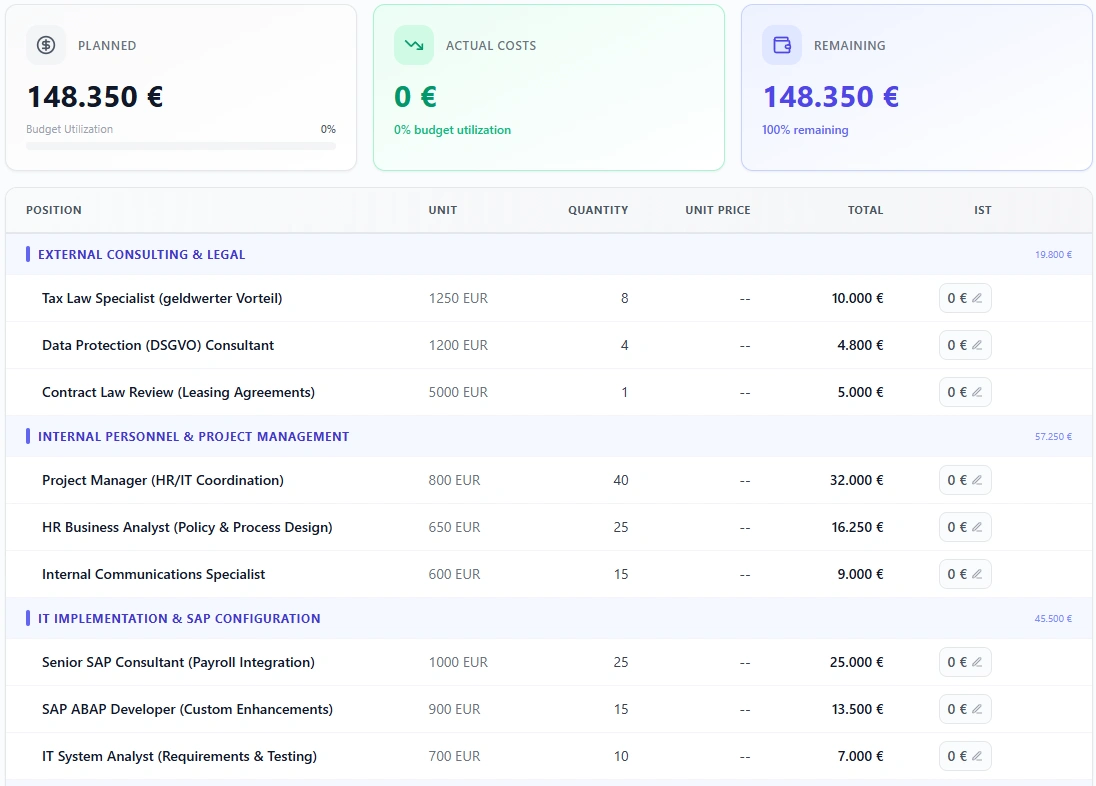Edit IST pencil for Project Manager row
Screen dimensions: 1096x786
[977, 480]
